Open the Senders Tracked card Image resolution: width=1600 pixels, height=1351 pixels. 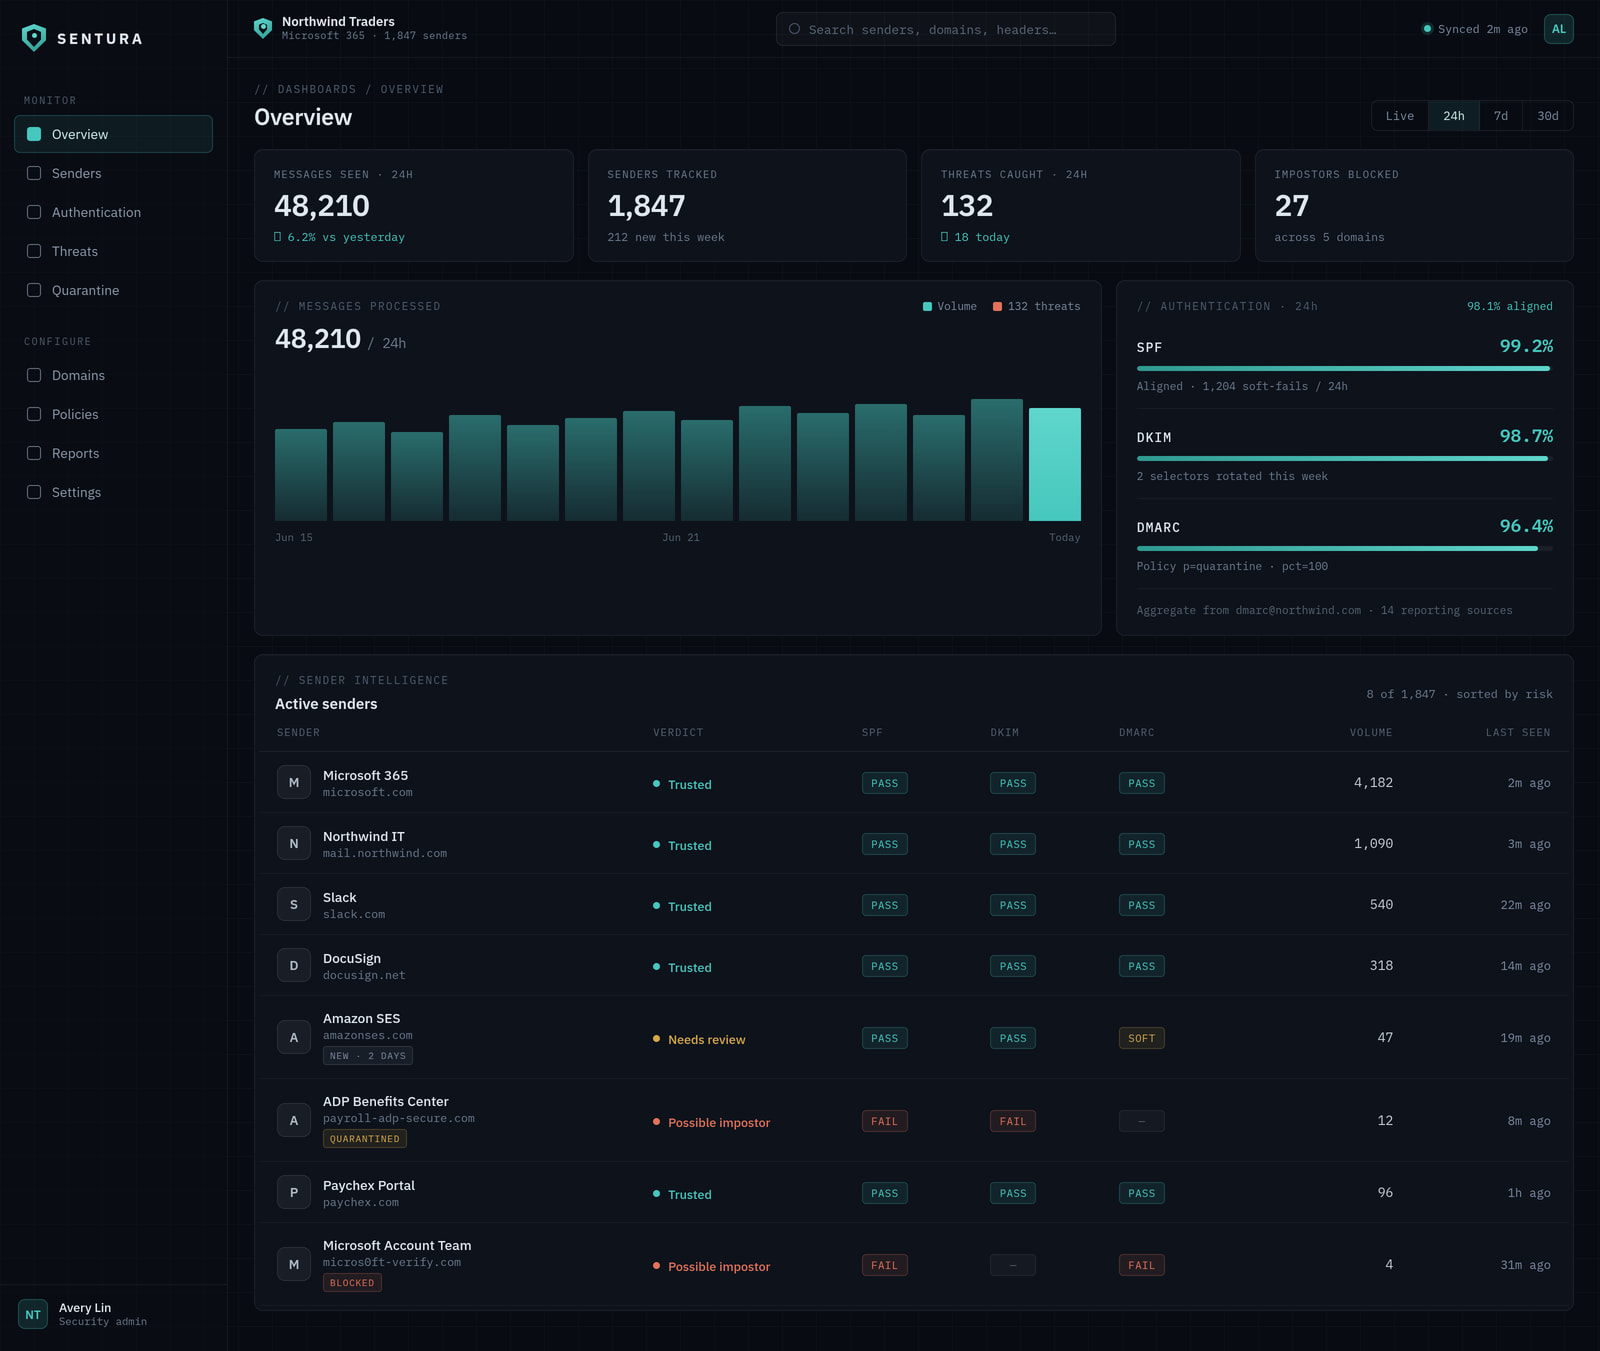(x=747, y=206)
